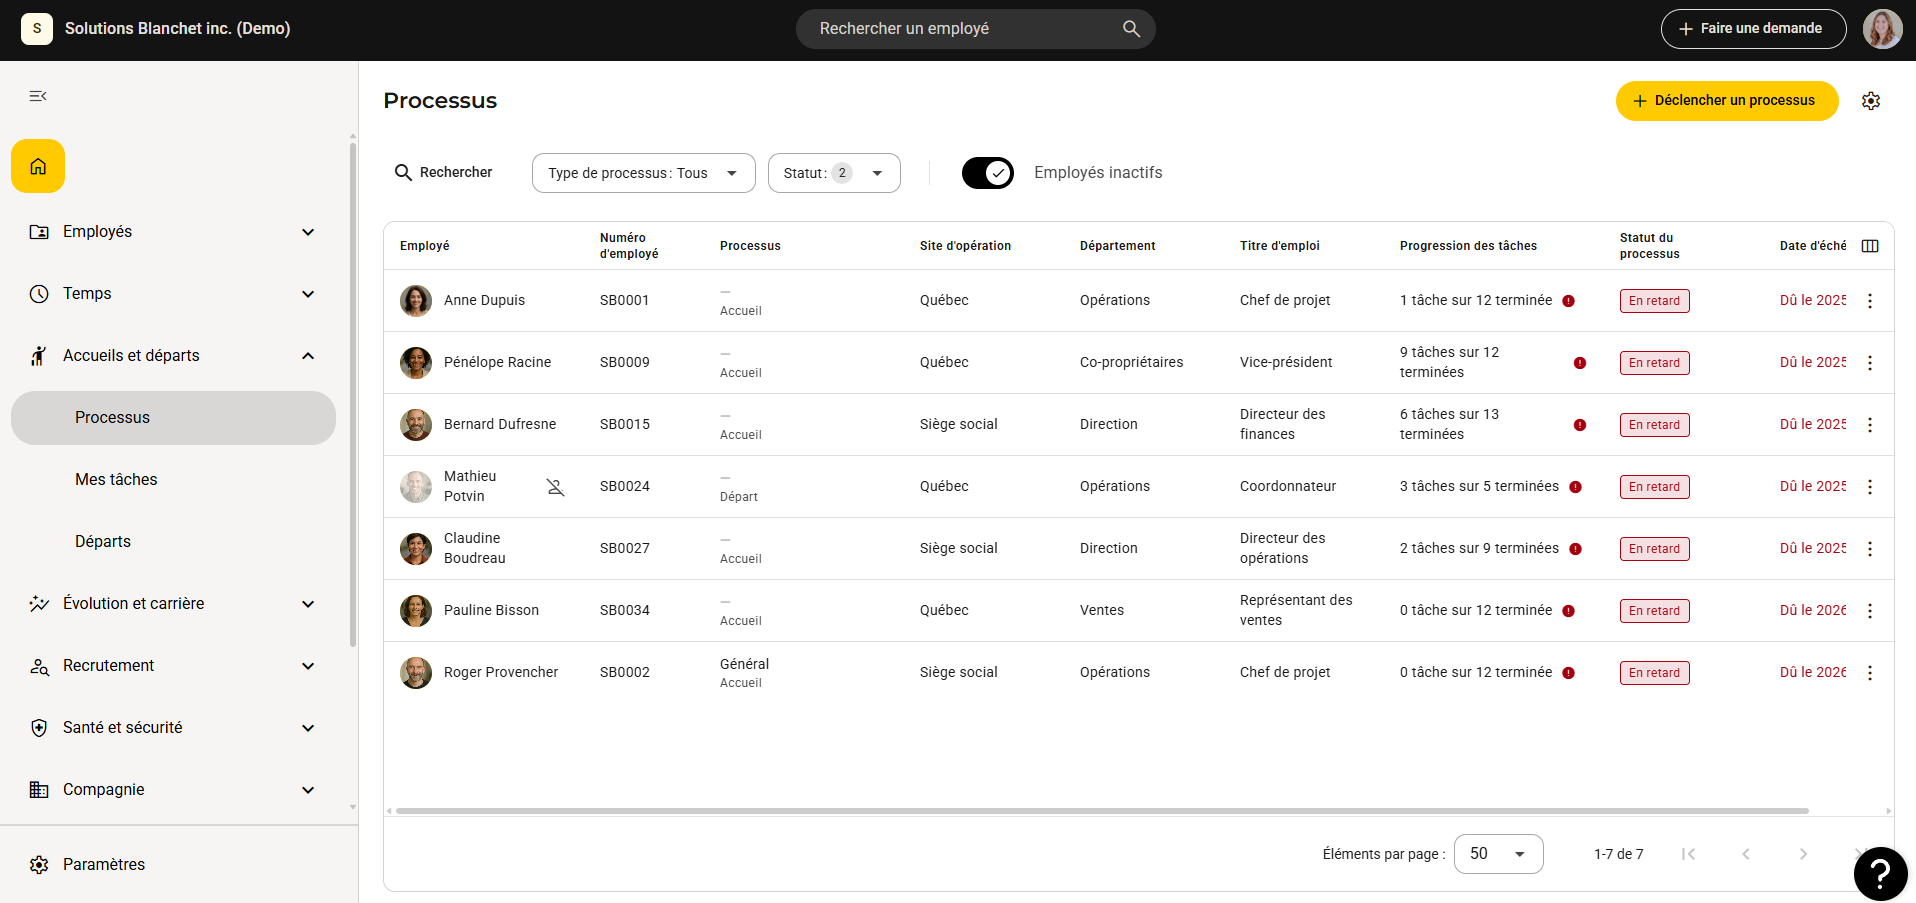Click the overdue alert icon for Pauline Bisson
The height and width of the screenshot is (903, 1916).
click(1569, 611)
